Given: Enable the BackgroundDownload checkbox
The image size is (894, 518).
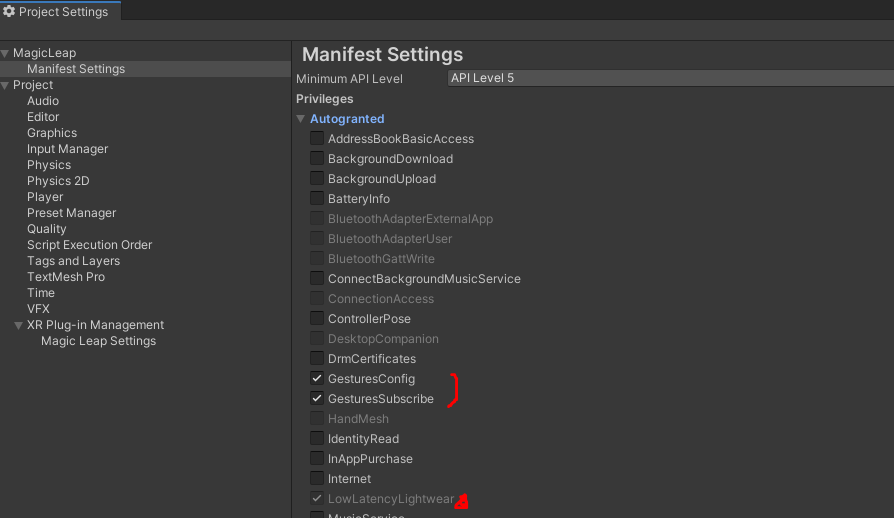Looking at the screenshot, I should (317, 159).
